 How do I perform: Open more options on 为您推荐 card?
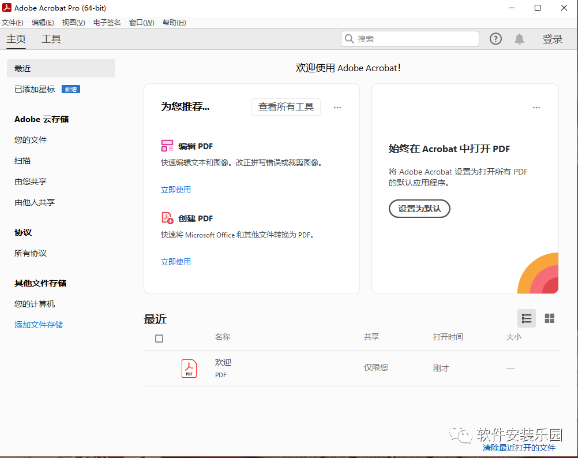[337, 107]
